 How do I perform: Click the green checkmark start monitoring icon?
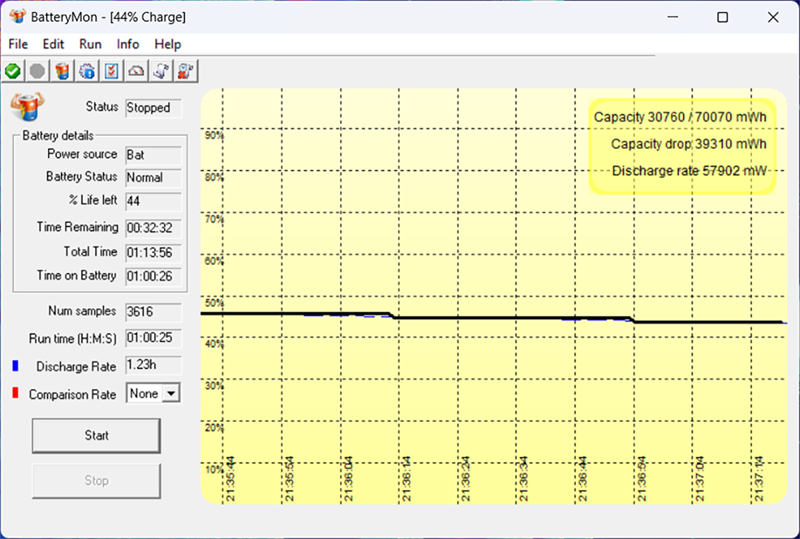pos(13,71)
